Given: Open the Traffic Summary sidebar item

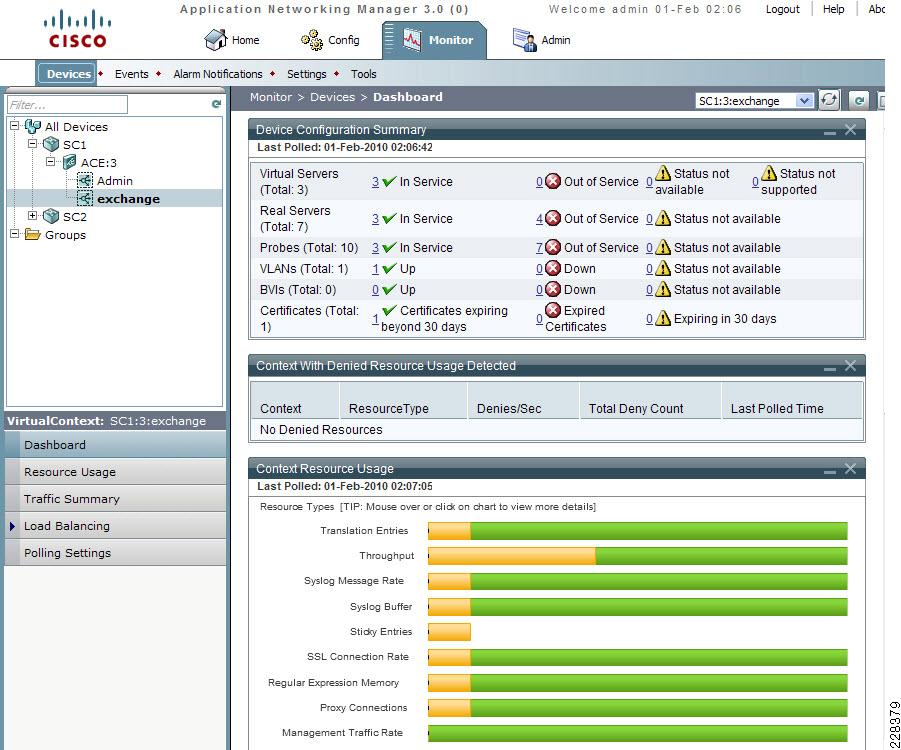Looking at the screenshot, I should [x=115, y=499].
